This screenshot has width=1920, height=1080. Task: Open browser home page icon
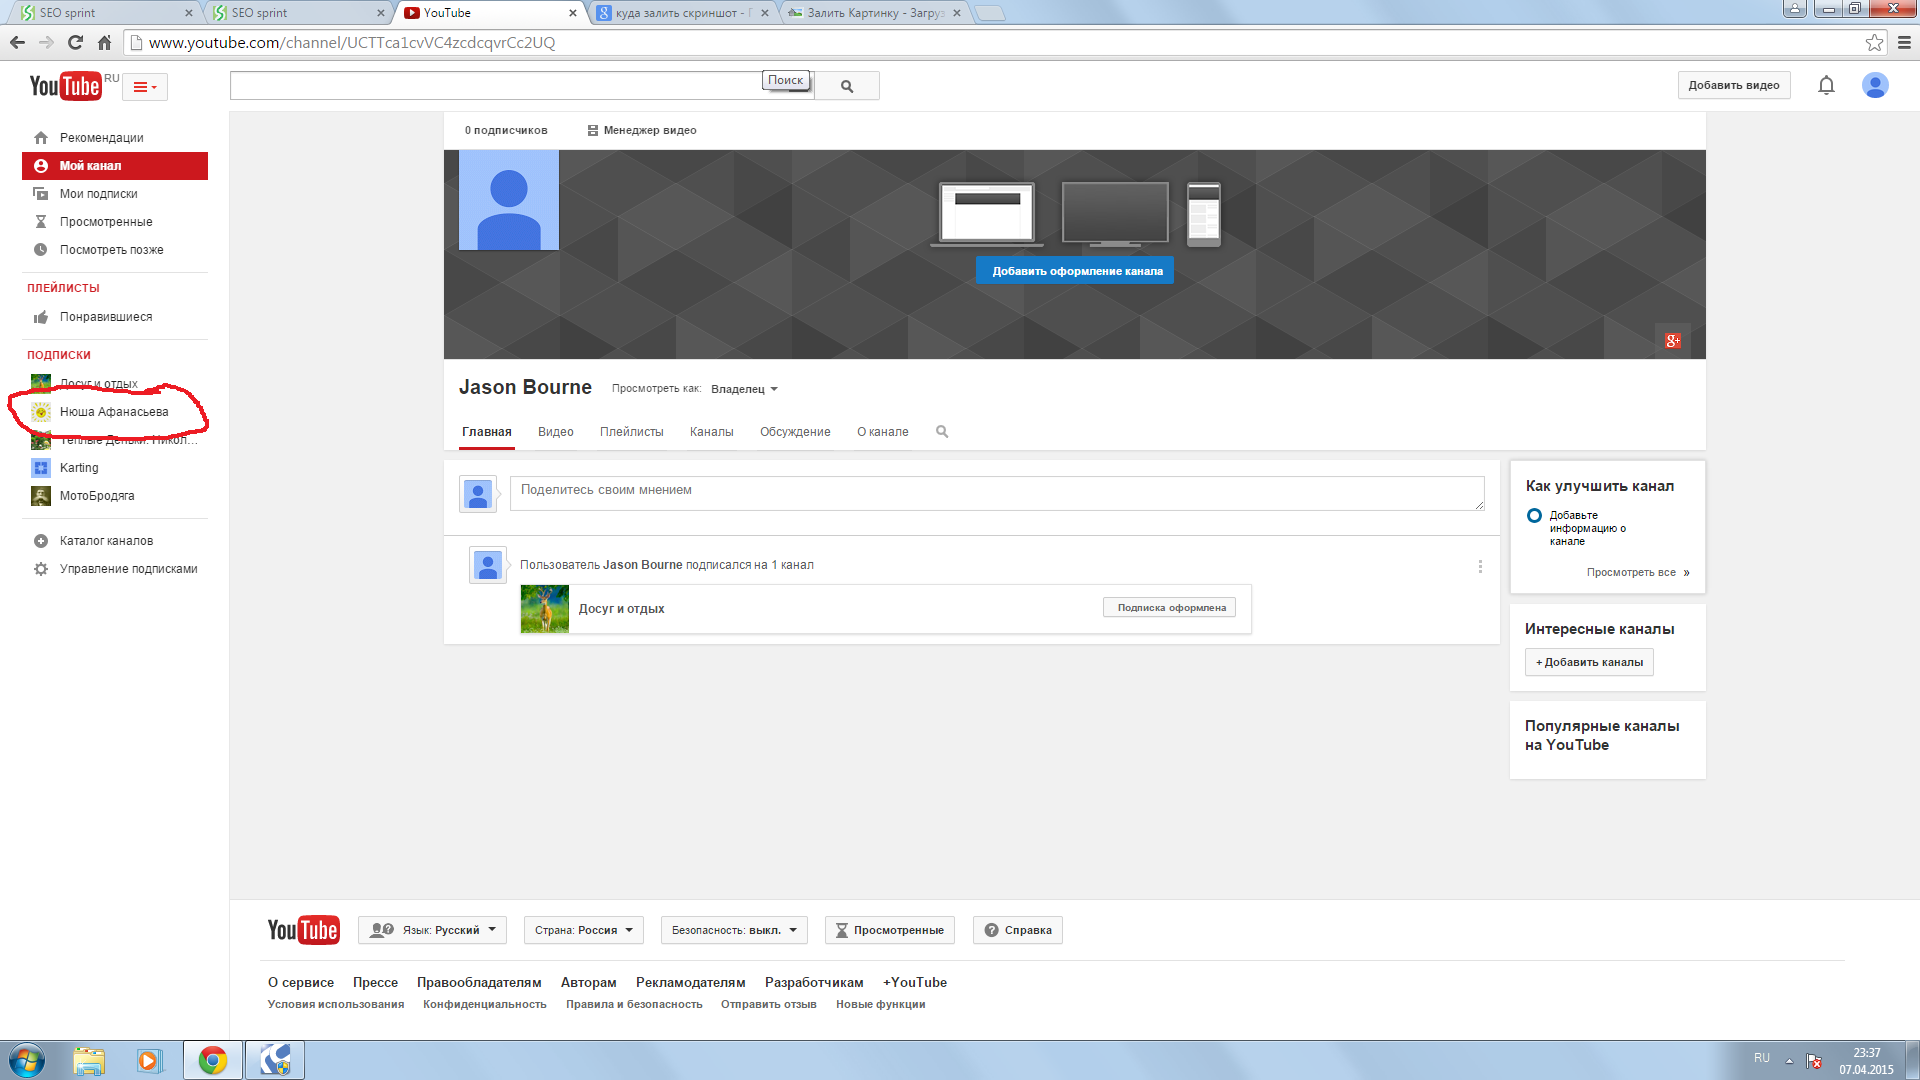pos(104,42)
